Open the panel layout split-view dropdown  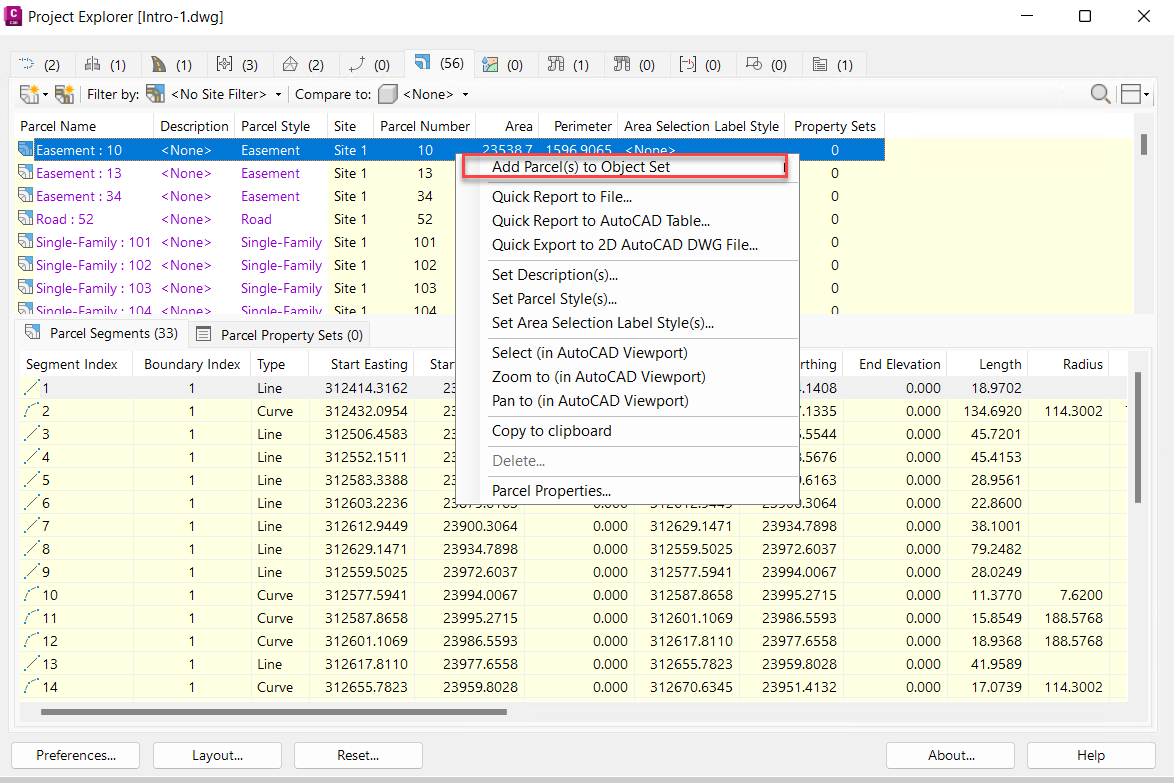tap(1135, 94)
